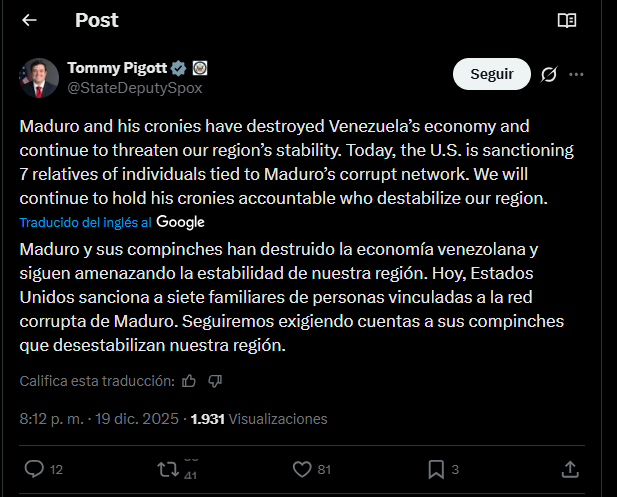Screen dimensions: 617x497
Task: Click the Tommy Pigott display name
Action: pyautogui.click(x=115, y=68)
